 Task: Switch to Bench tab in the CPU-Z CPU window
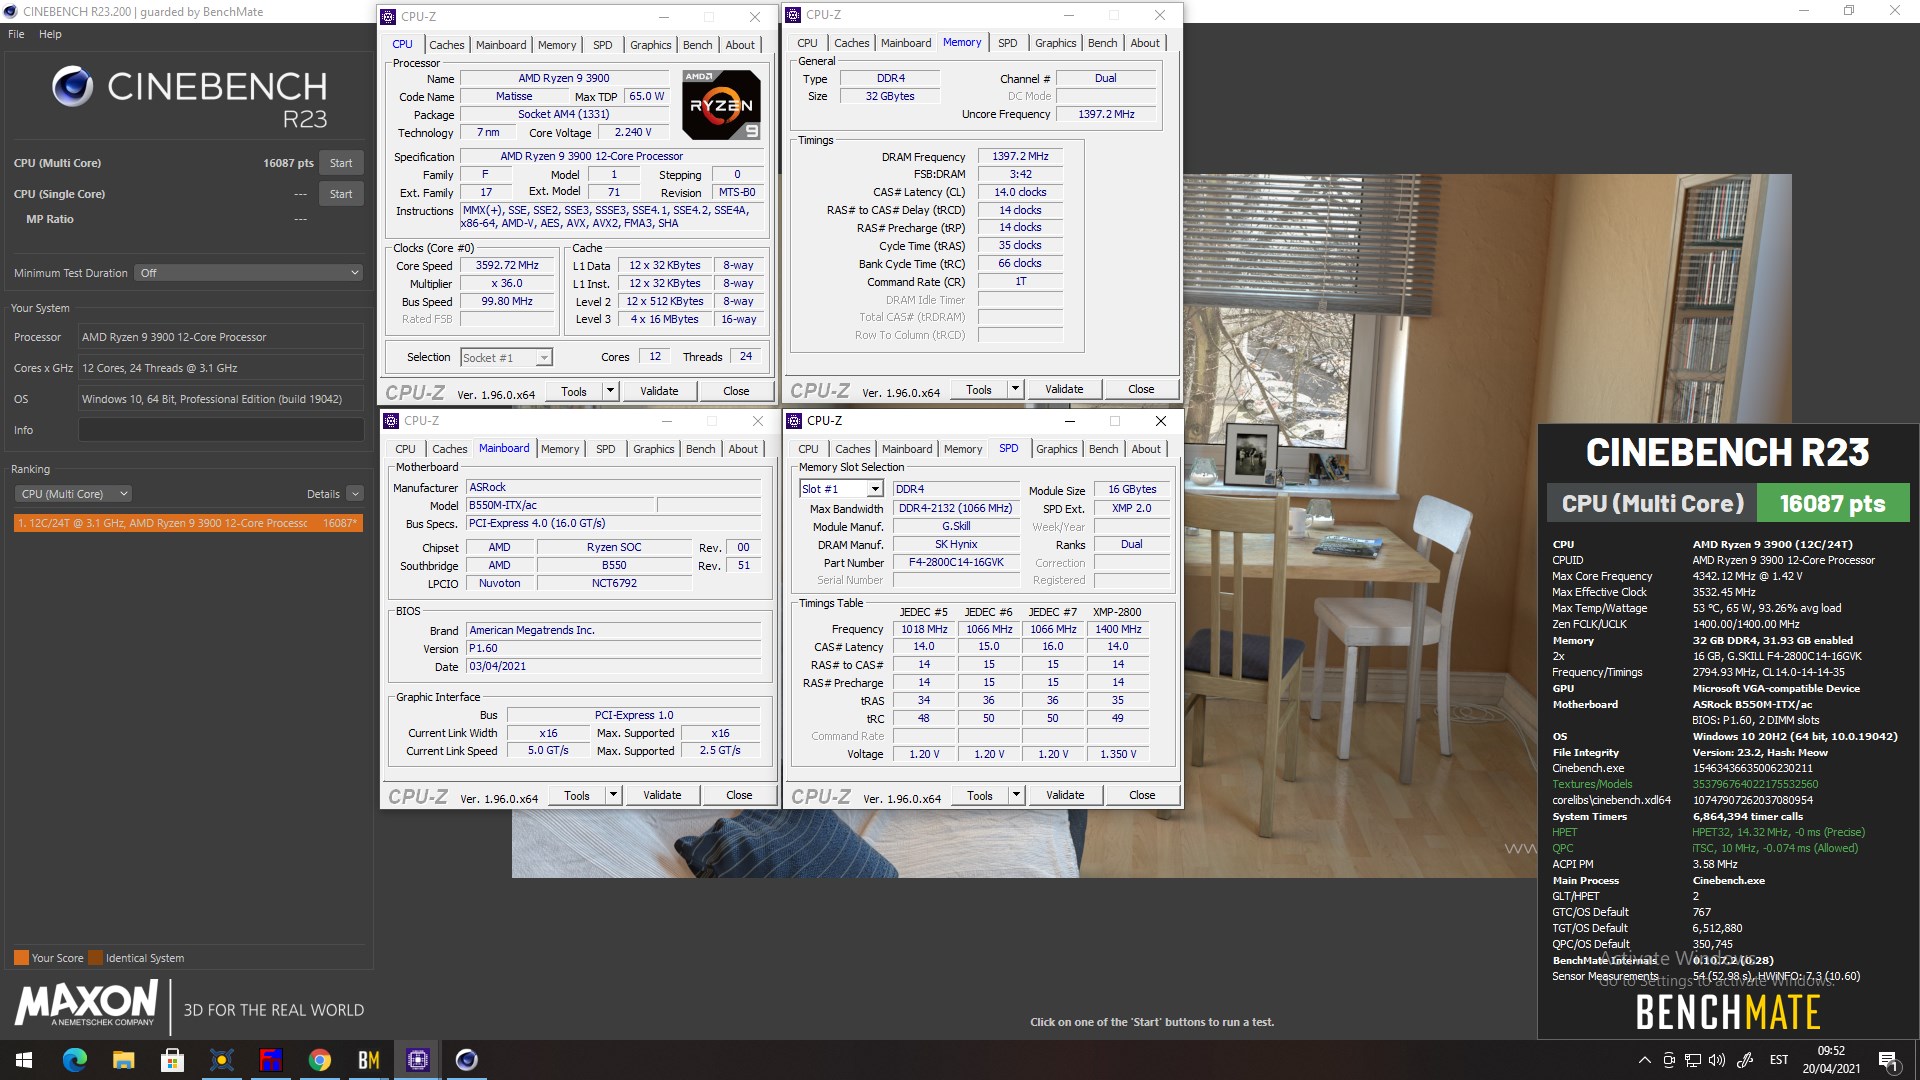pos(697,45)
